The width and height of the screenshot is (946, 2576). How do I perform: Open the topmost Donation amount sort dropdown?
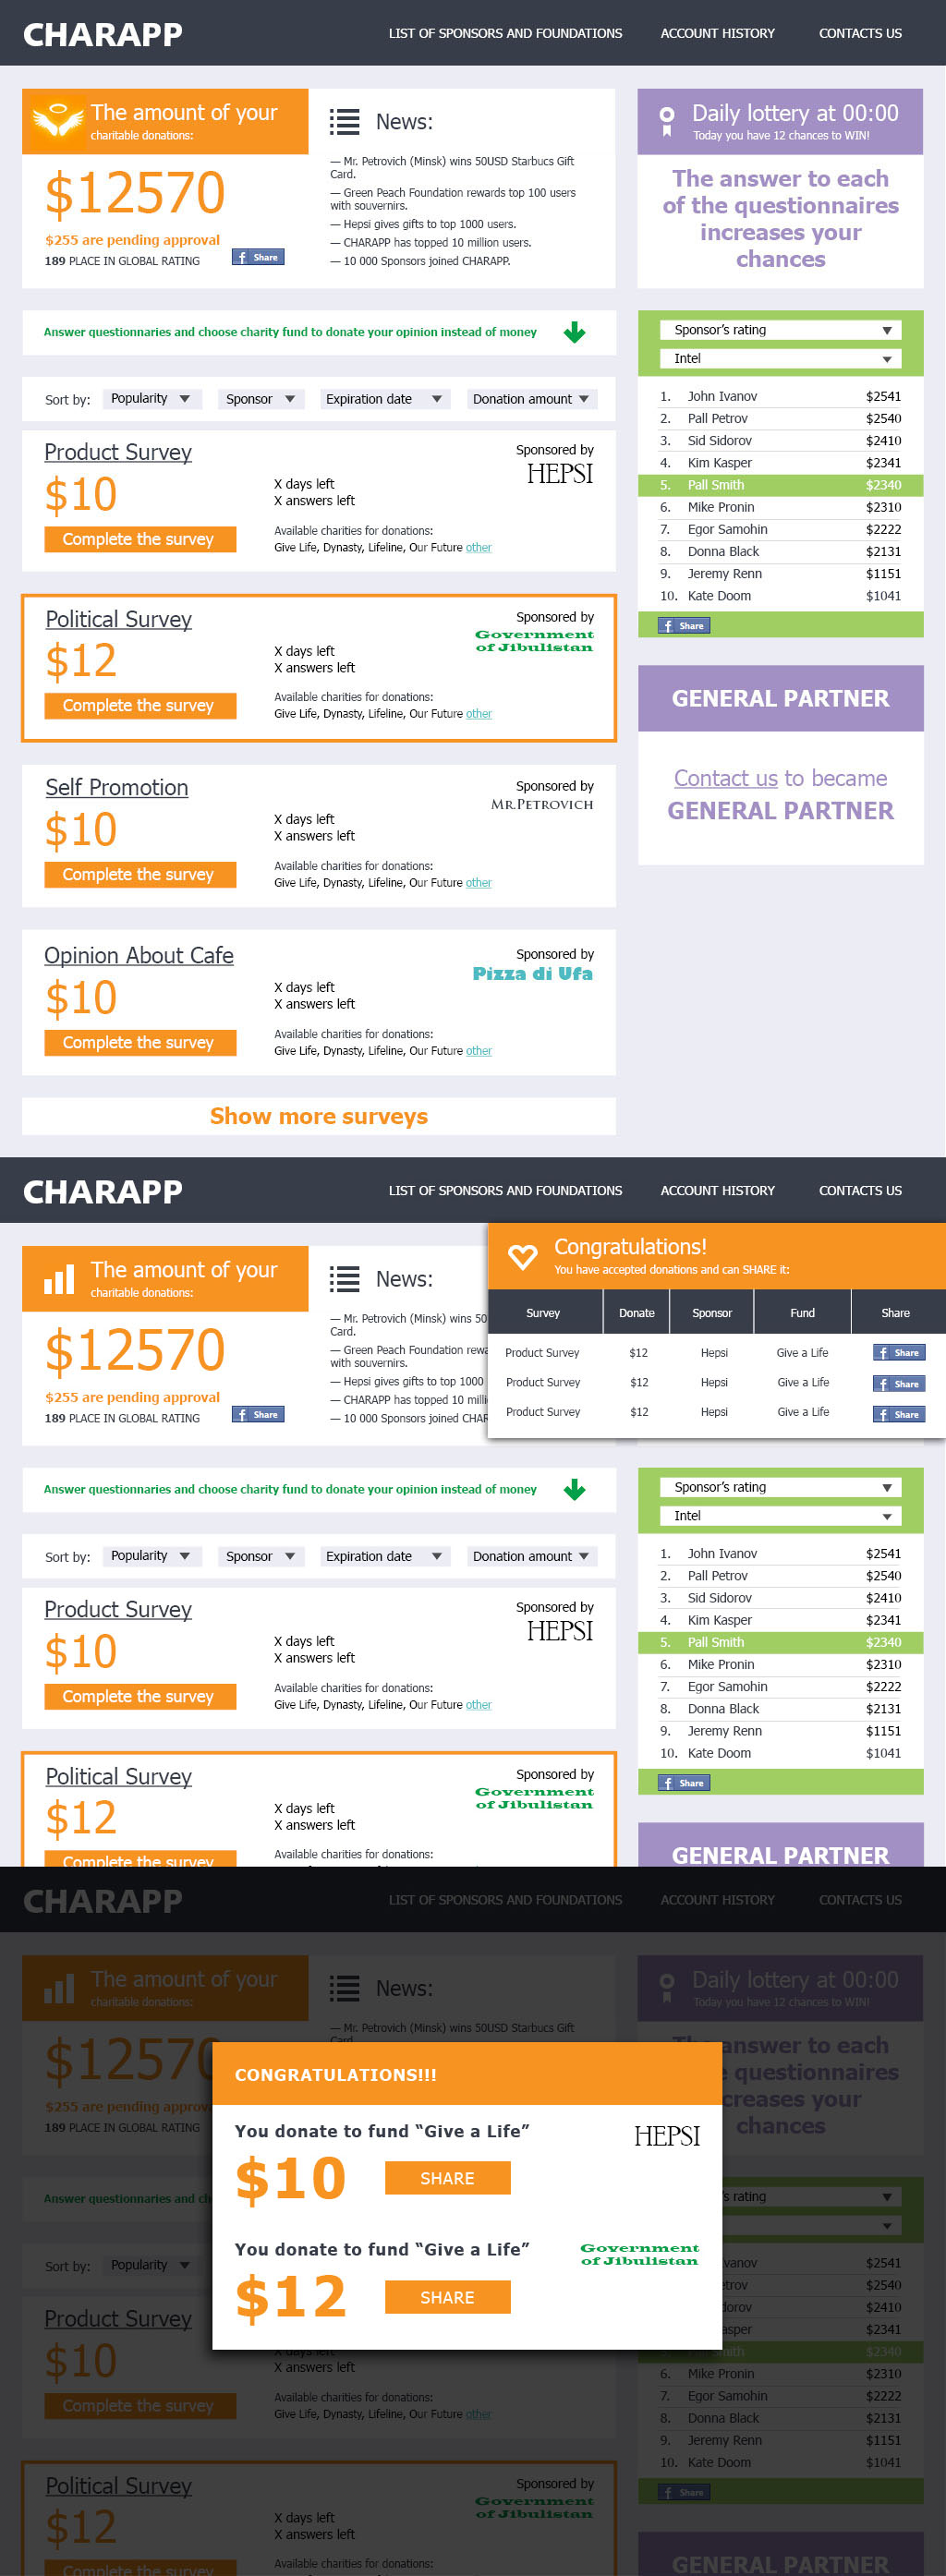[x=531, y=399]
